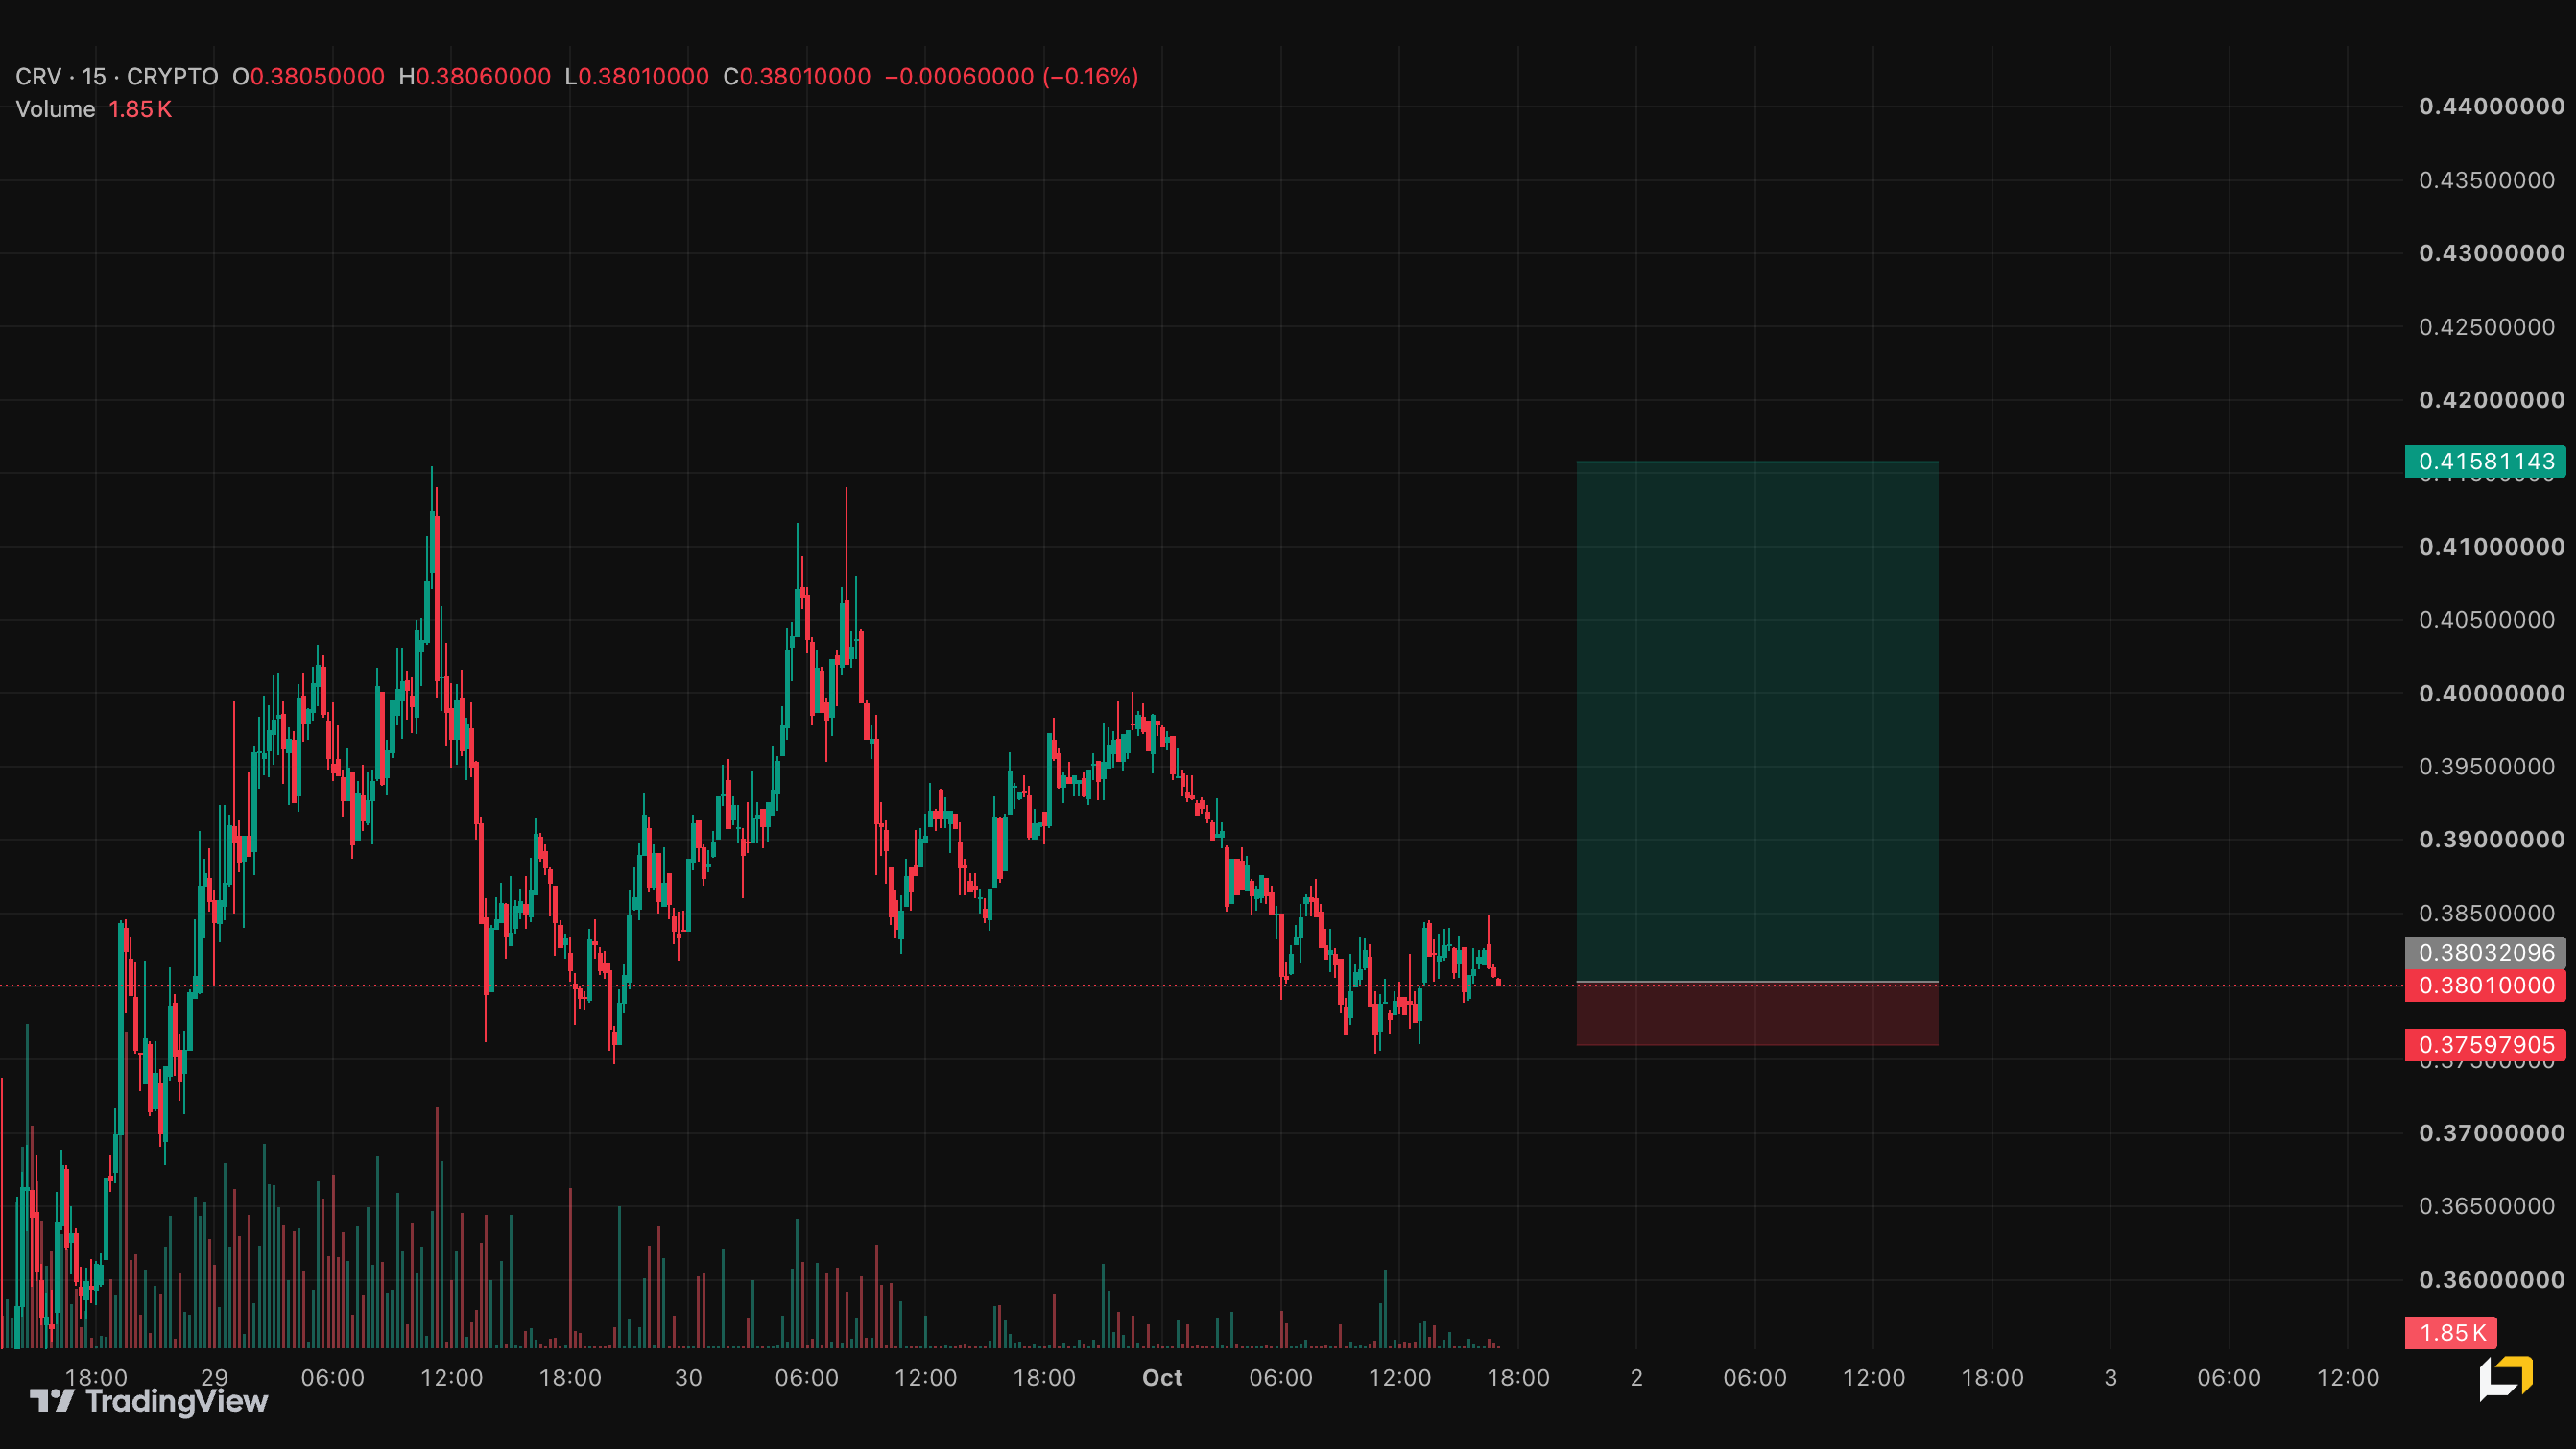Screen dimensions: 2576x1449
Task: Click the yellow-white logo icon bottom right
Action: [x=2506, y=1378]
